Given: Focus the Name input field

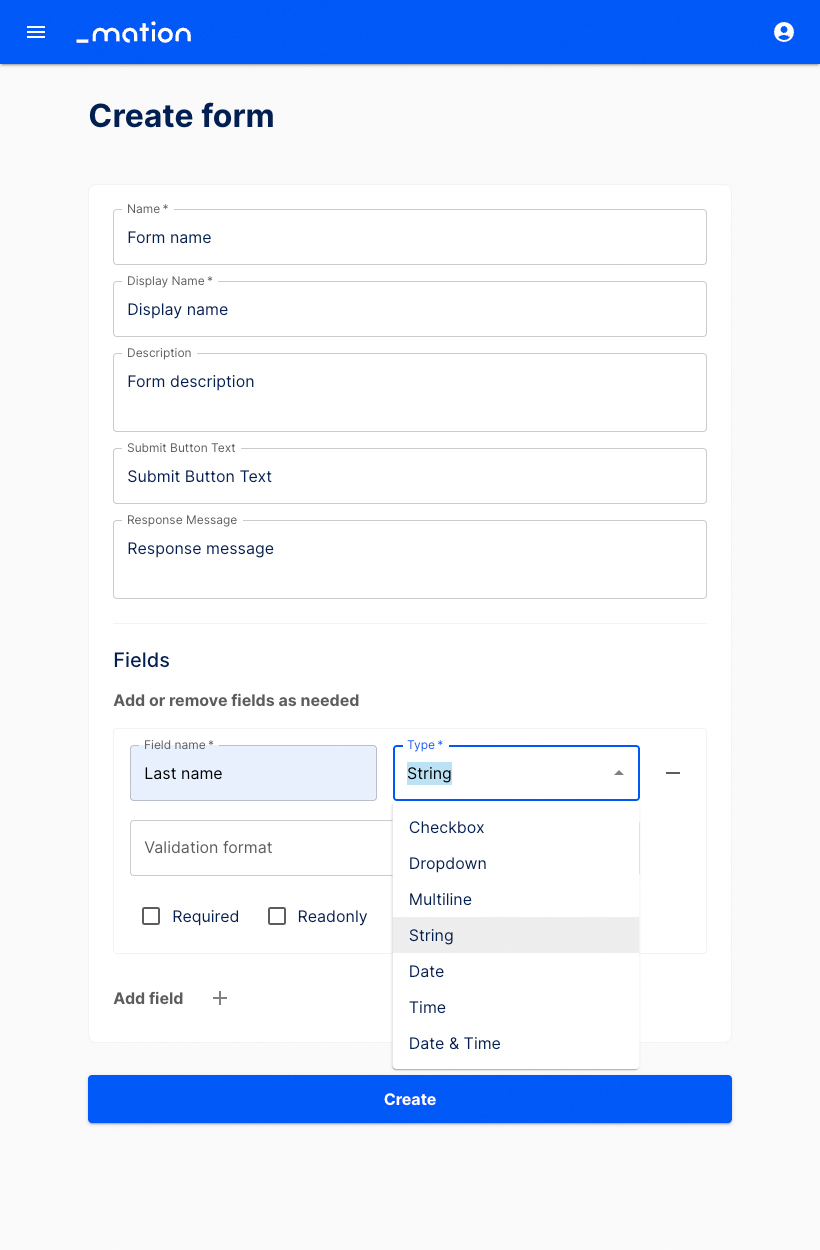Looking at the screenshot, I should (x=410, y=237).
